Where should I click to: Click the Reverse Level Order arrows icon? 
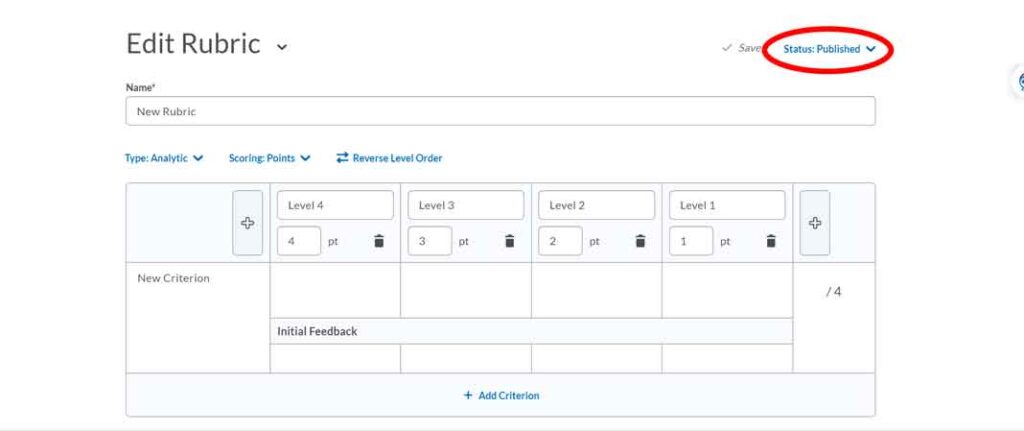click(342, 158)
